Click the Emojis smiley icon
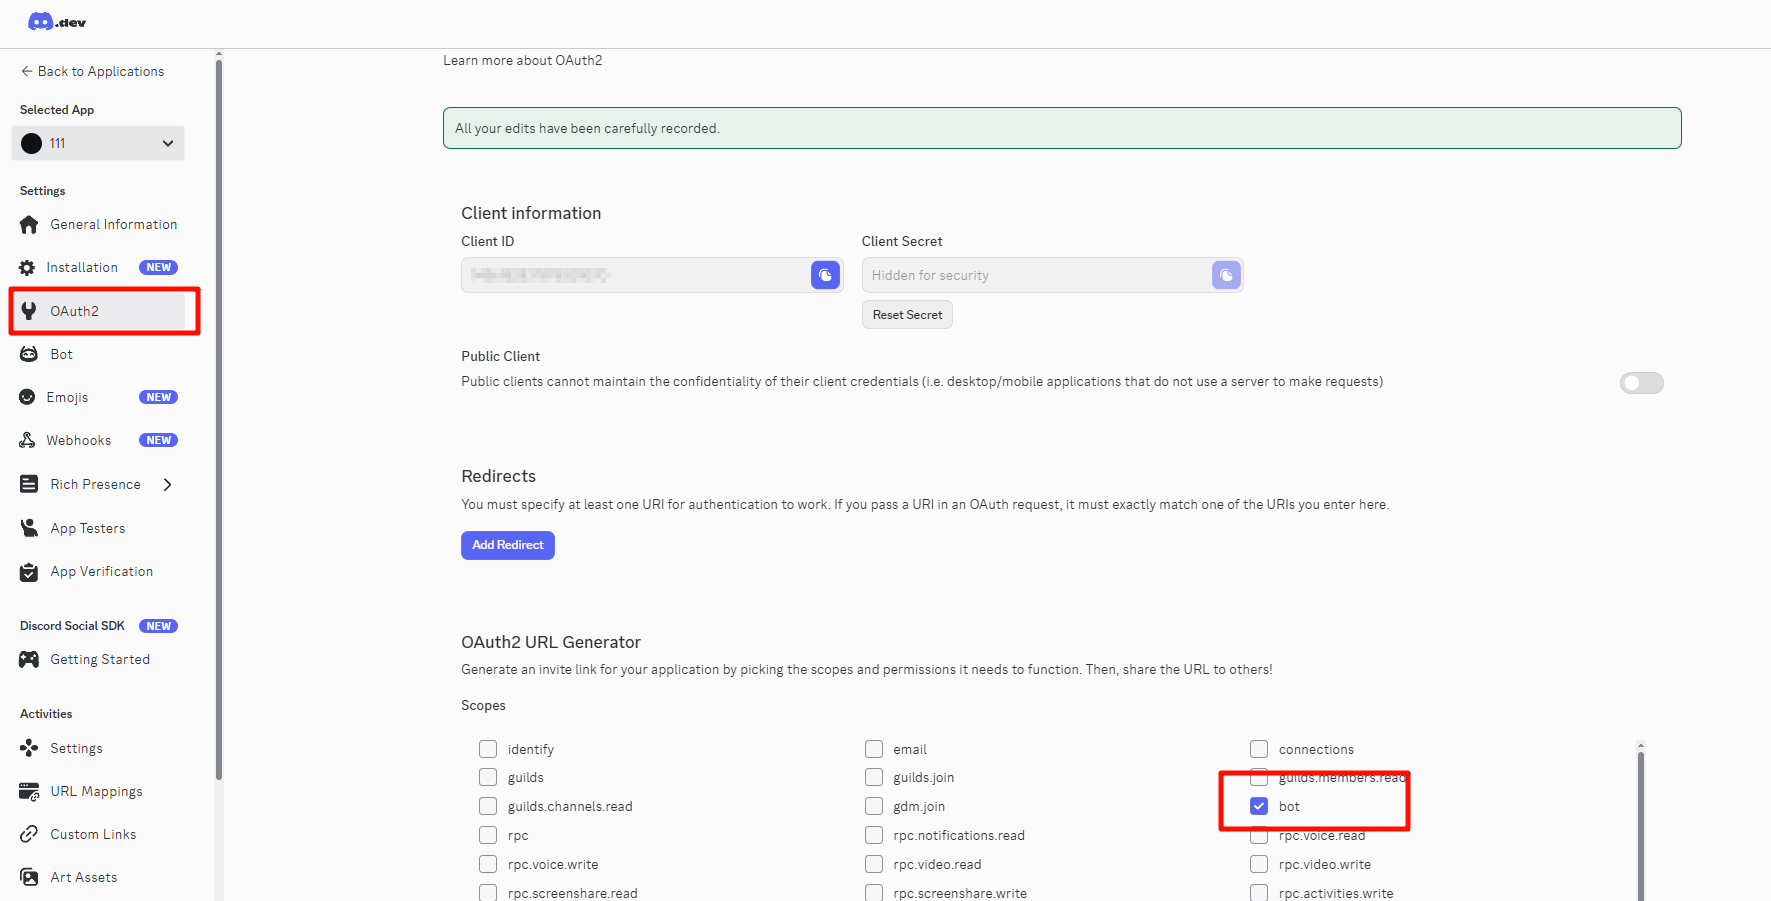This screenshot has height=901, width=1771. [27, 397]
